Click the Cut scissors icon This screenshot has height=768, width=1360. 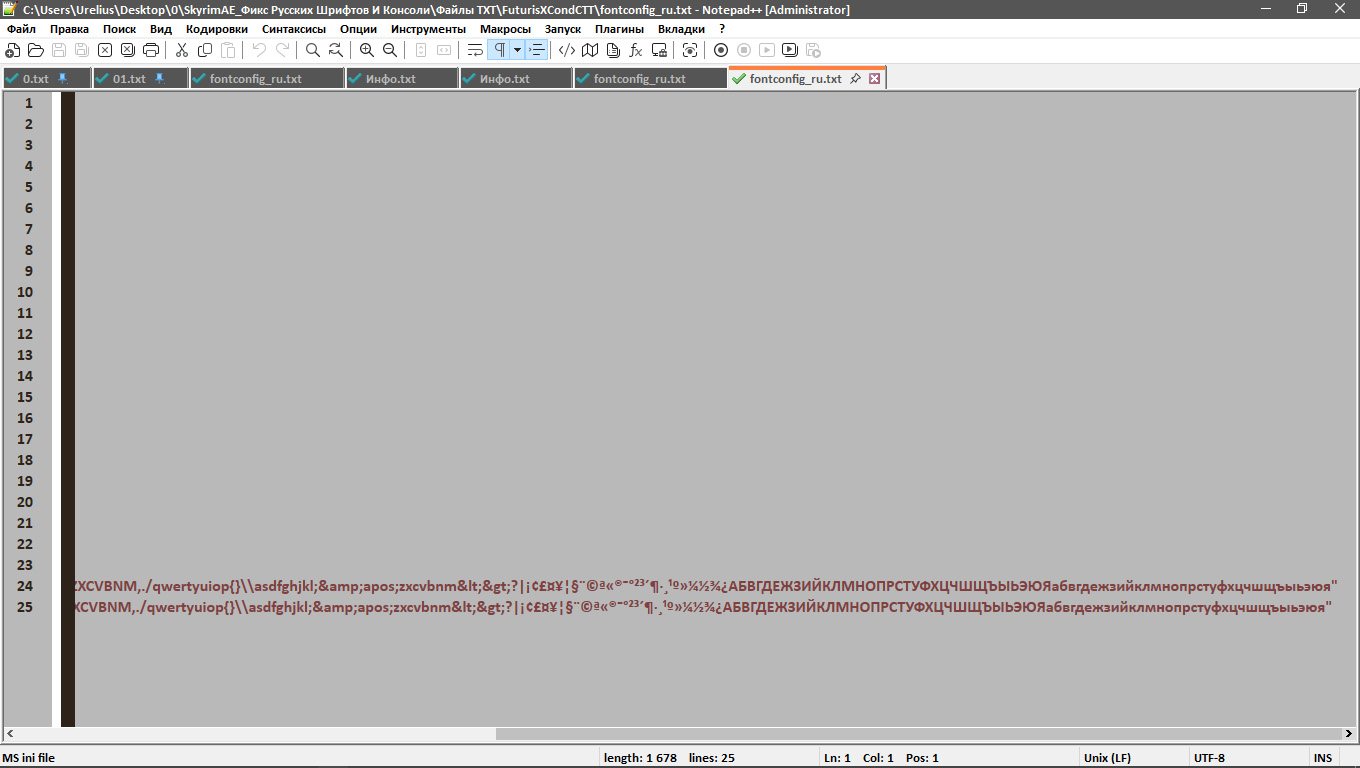coord(182,50)
